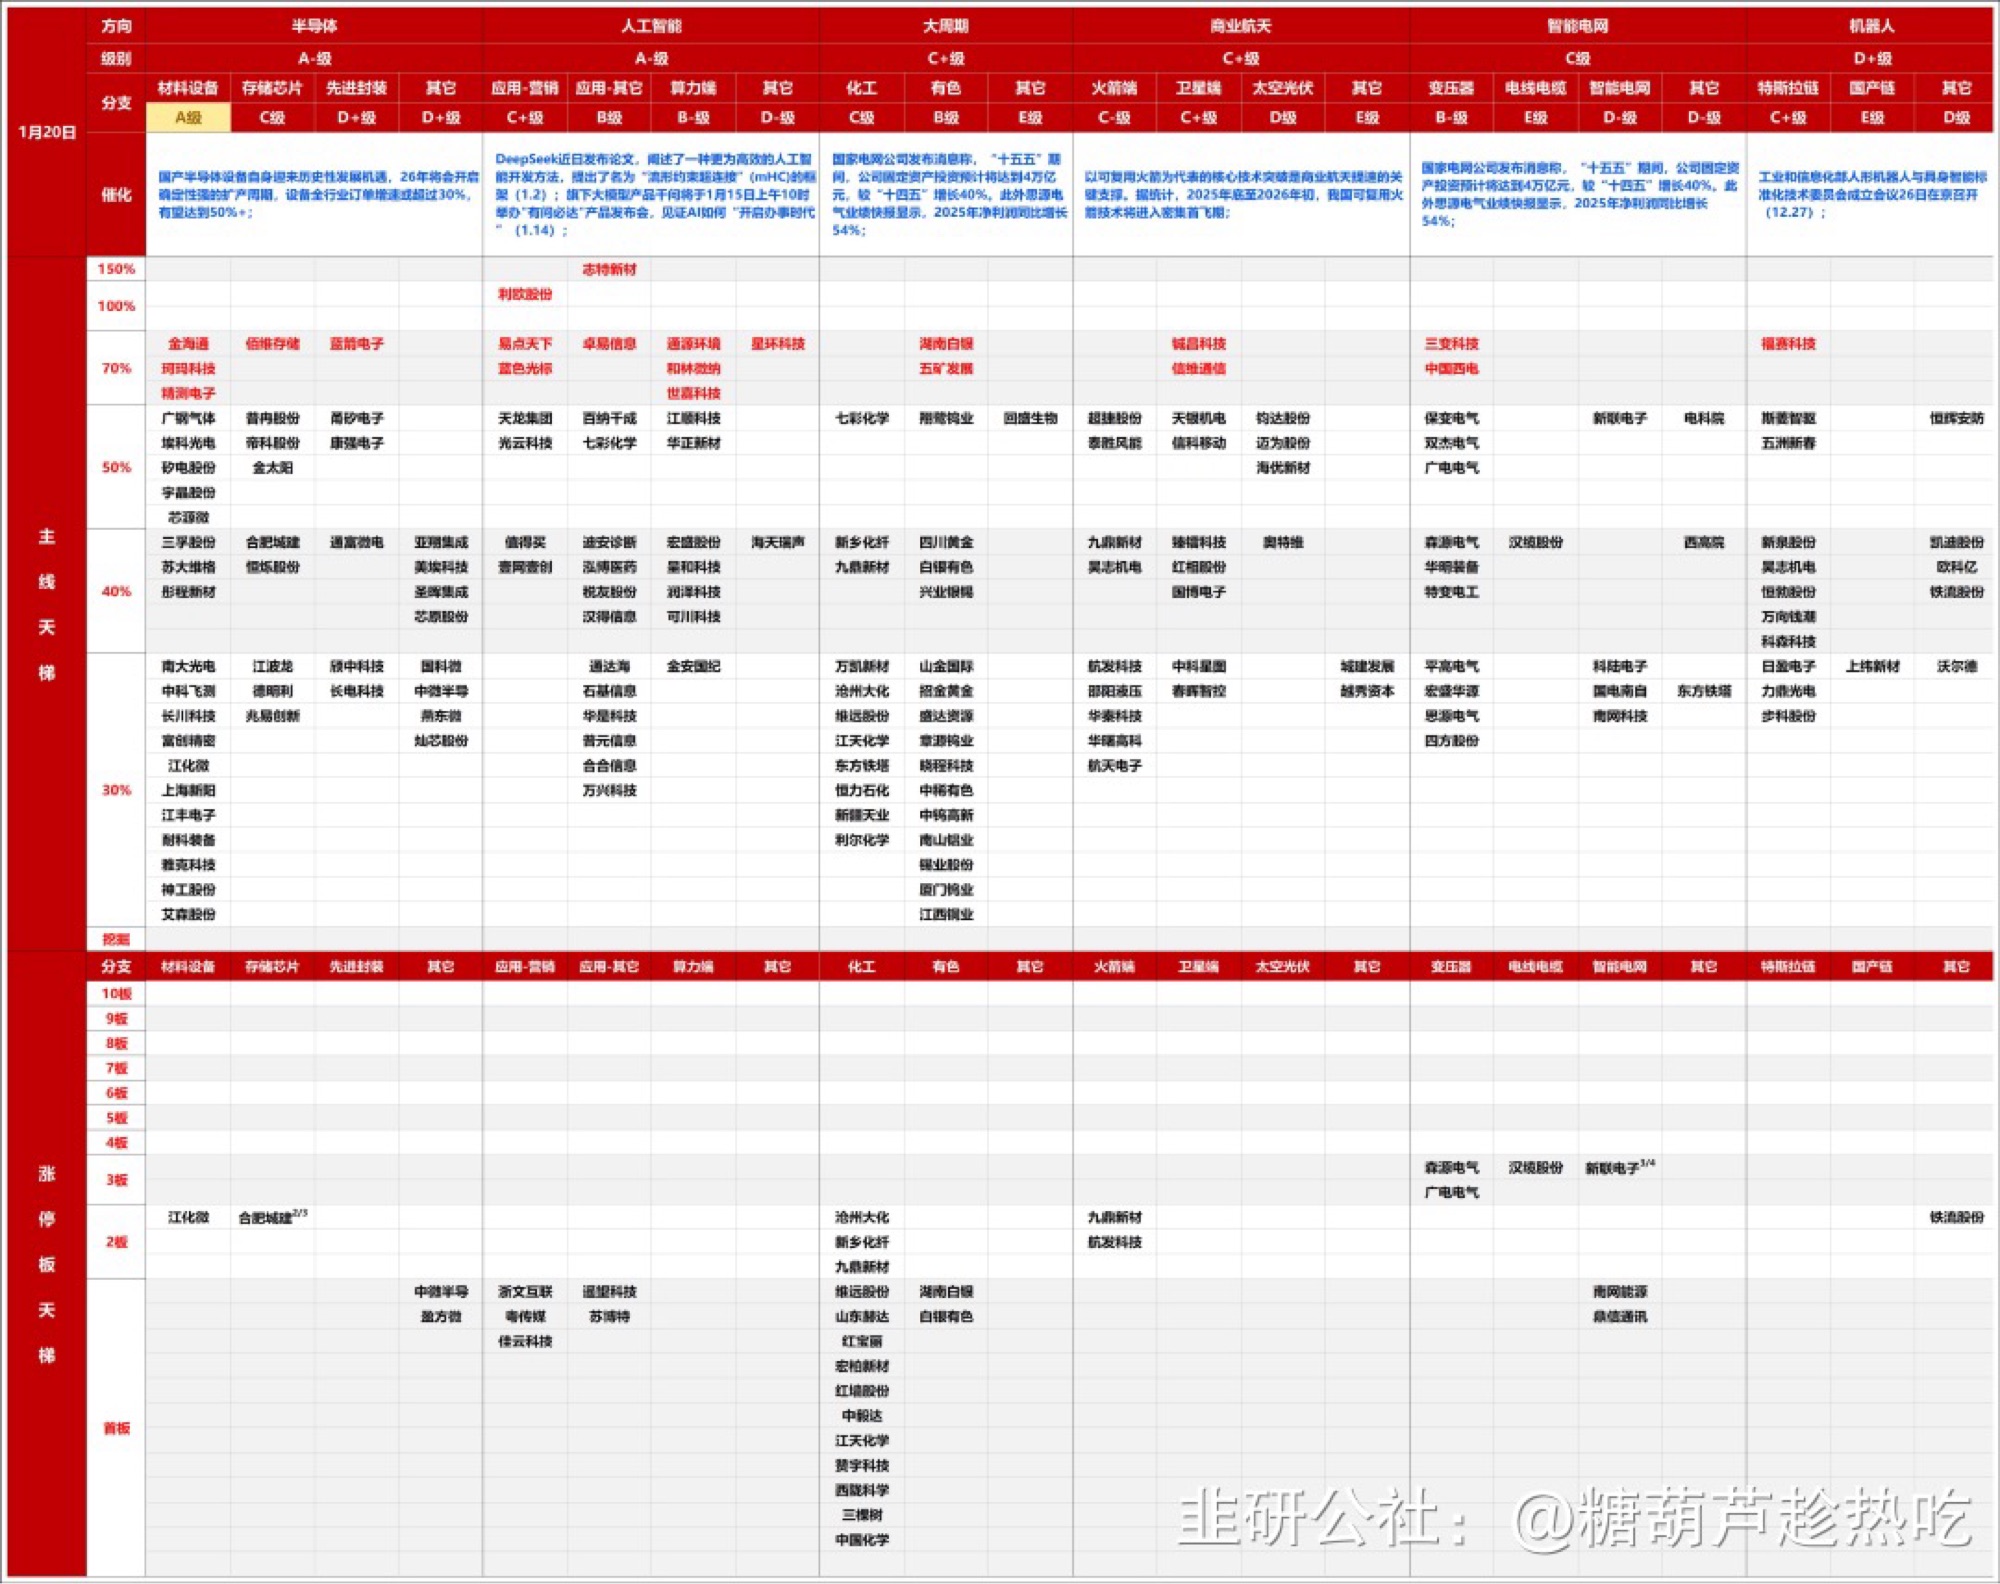Click the 四川黄金 cell in 40% row

click(945, 542)
